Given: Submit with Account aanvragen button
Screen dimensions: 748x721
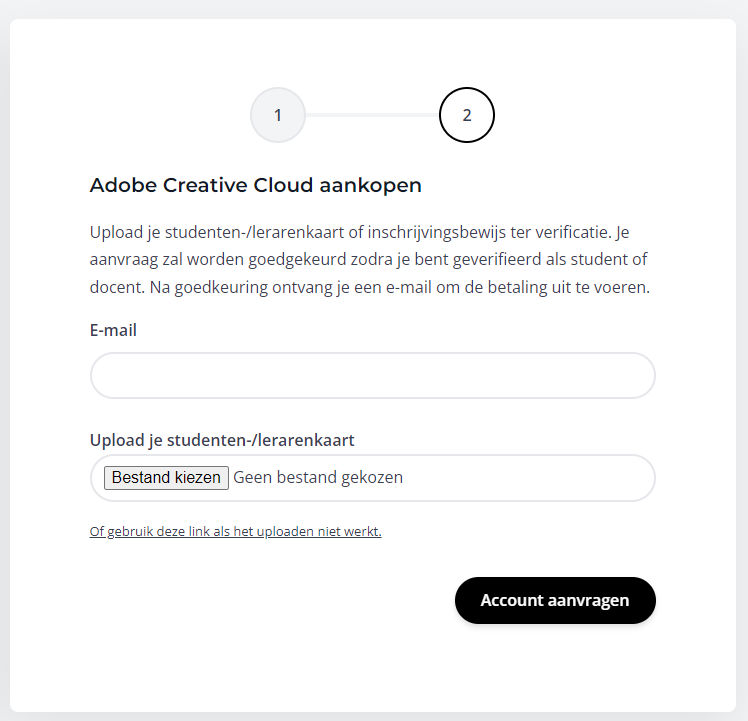Looking at the screenshot, I should pos(555,600).
